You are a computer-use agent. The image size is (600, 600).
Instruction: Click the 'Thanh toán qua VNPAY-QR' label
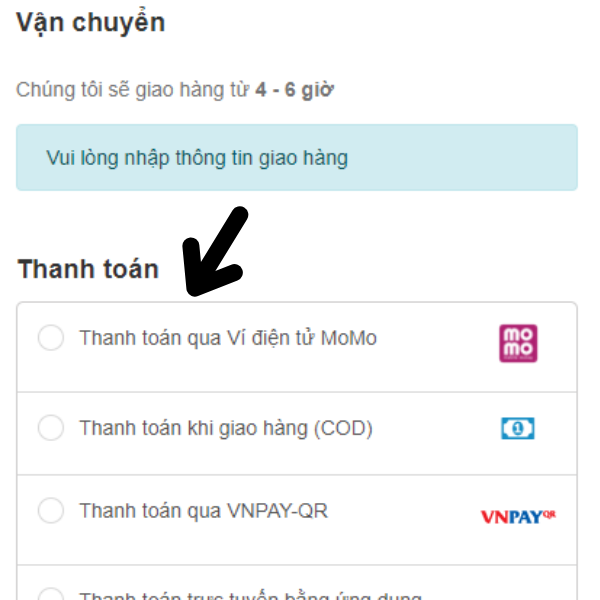(x=203, y=511)
